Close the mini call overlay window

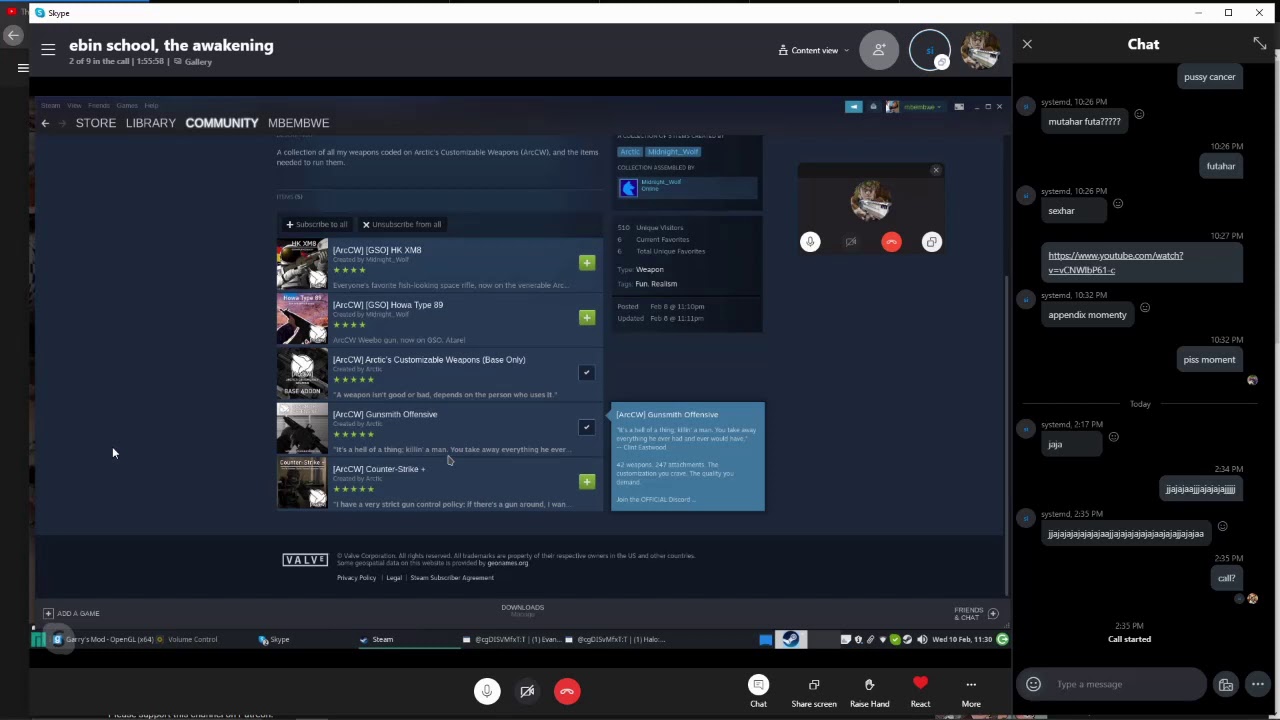point(936,170)
